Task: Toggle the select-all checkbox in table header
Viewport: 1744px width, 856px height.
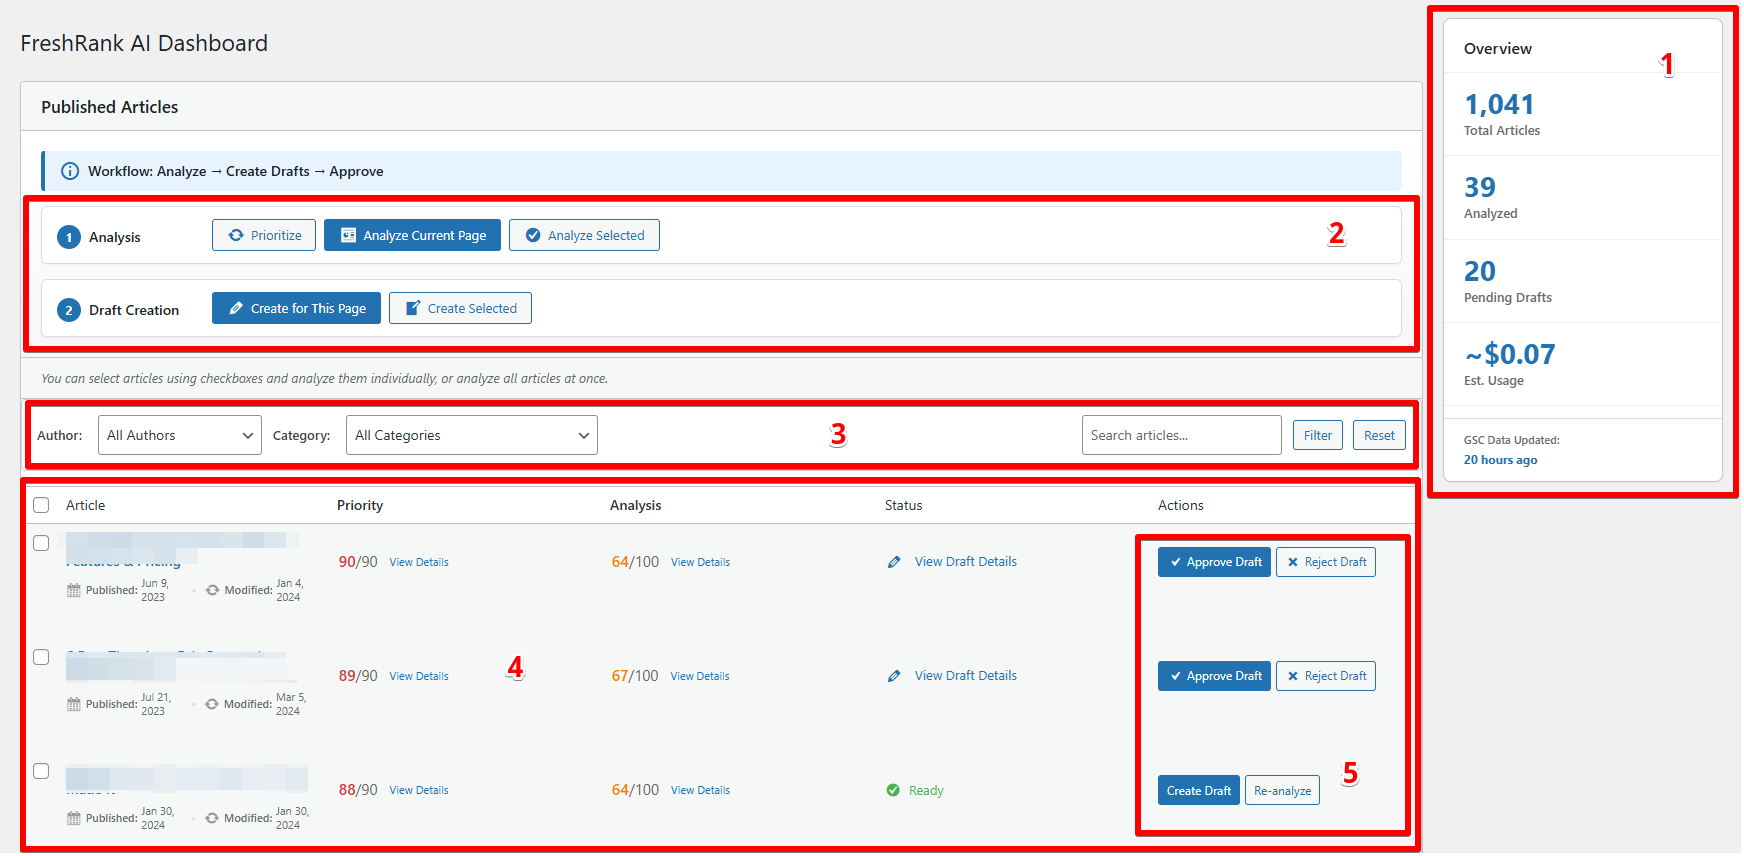Action: (41, 505)
